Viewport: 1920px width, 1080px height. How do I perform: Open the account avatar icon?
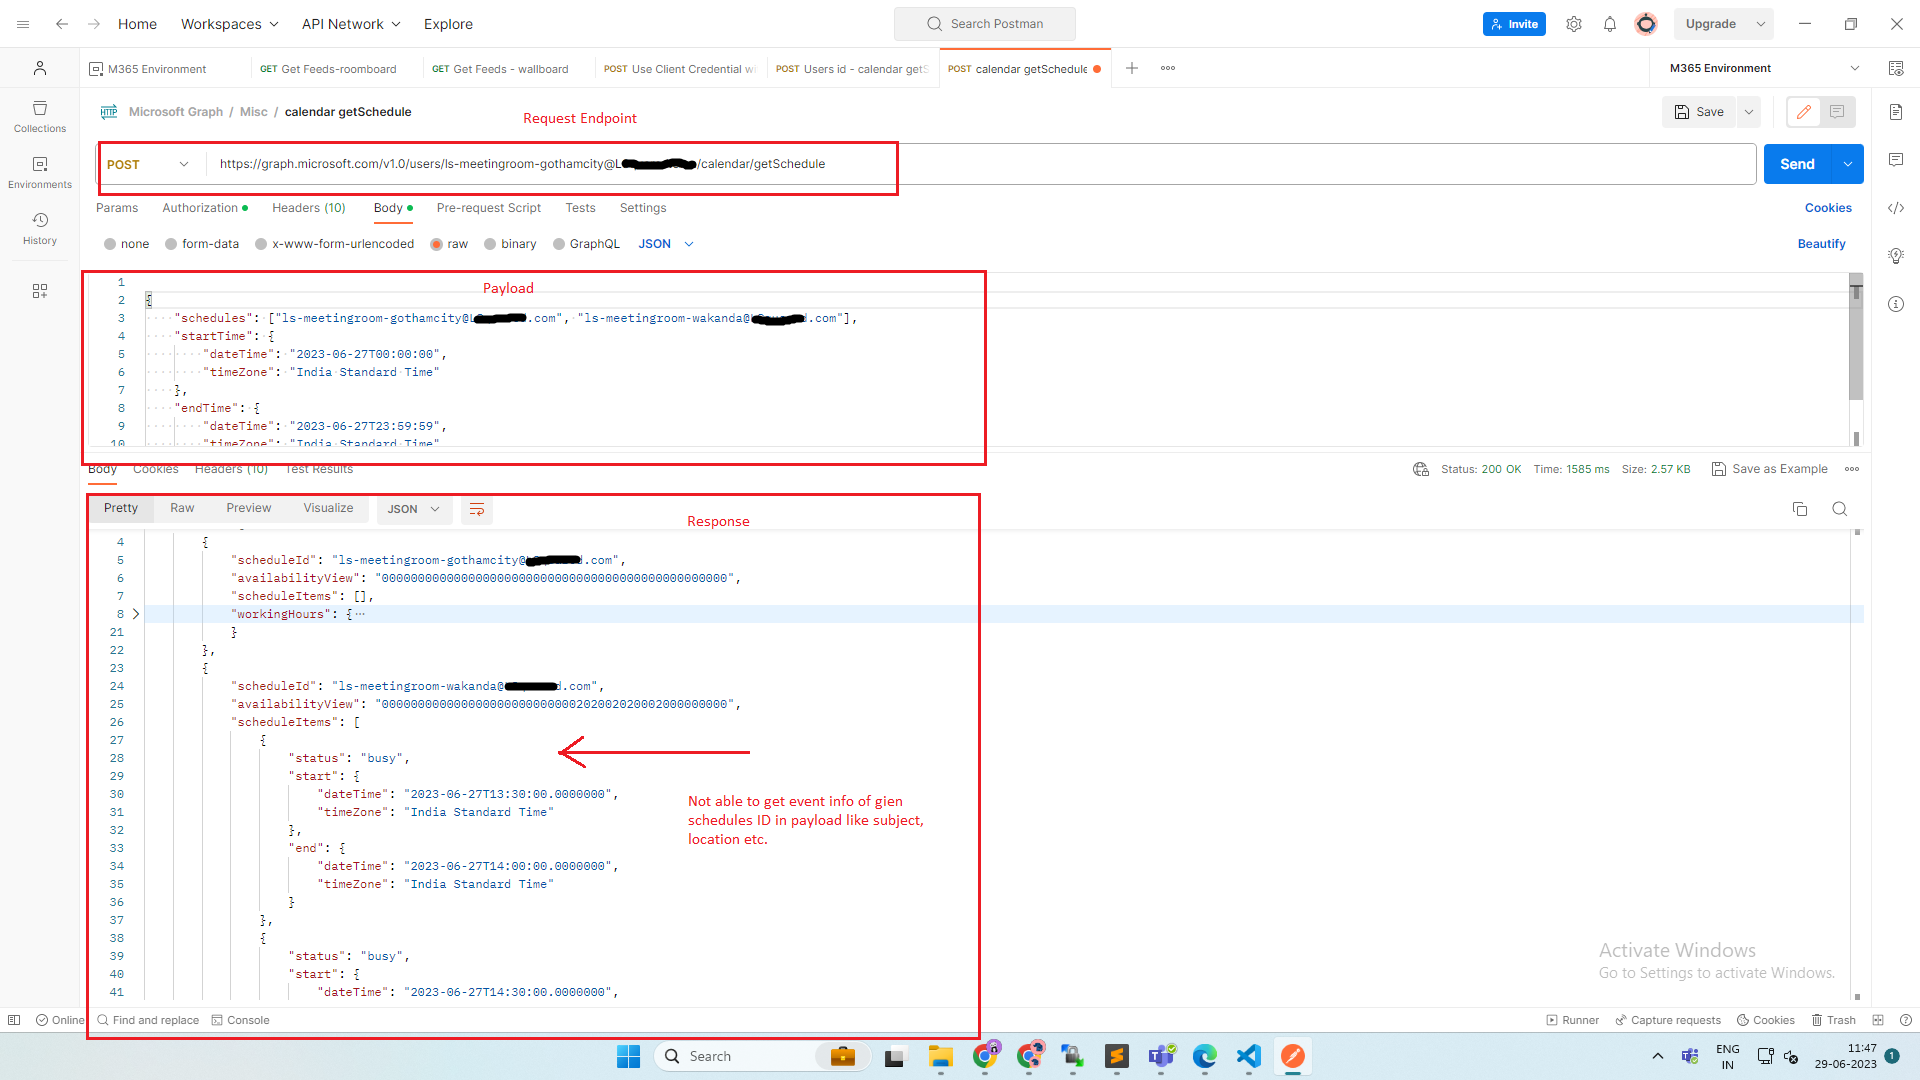click(1646, 24)
